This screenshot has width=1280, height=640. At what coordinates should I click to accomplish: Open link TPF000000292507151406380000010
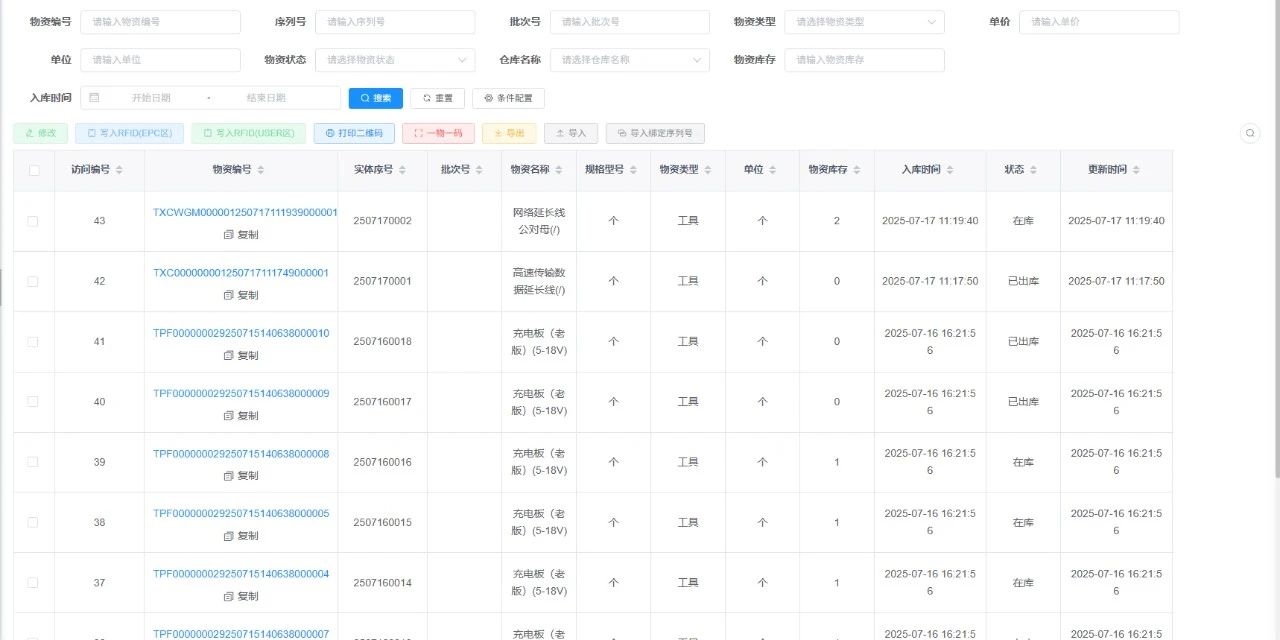(x=241, y=333)
